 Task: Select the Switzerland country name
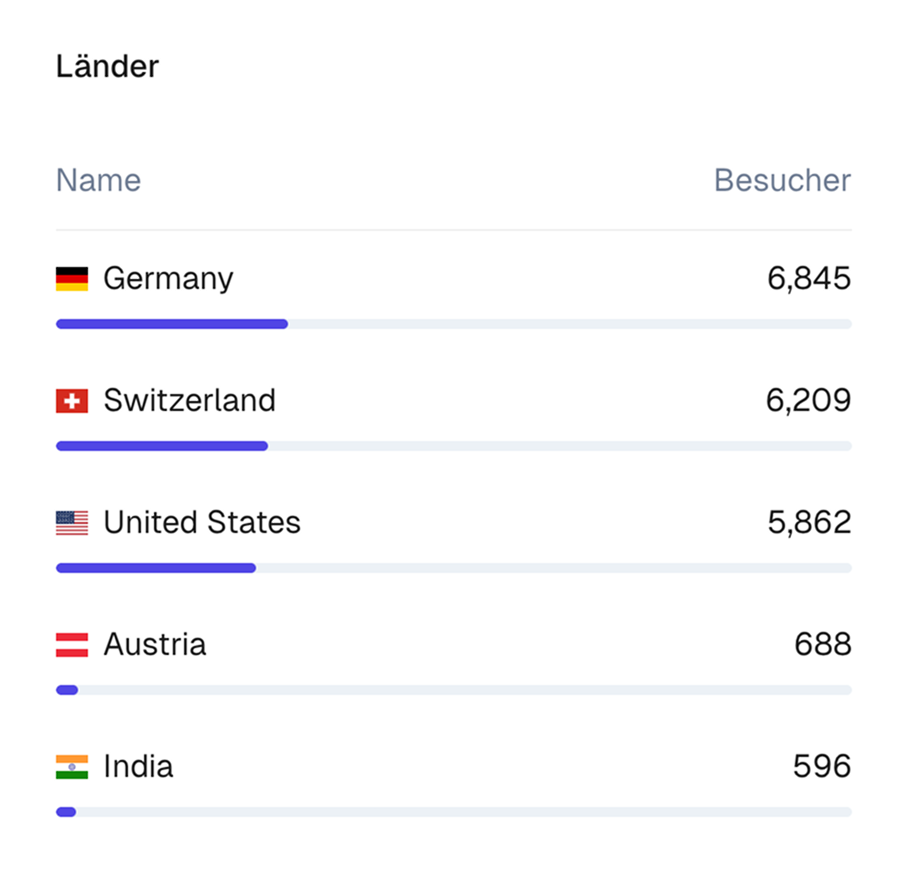[189, 401]
